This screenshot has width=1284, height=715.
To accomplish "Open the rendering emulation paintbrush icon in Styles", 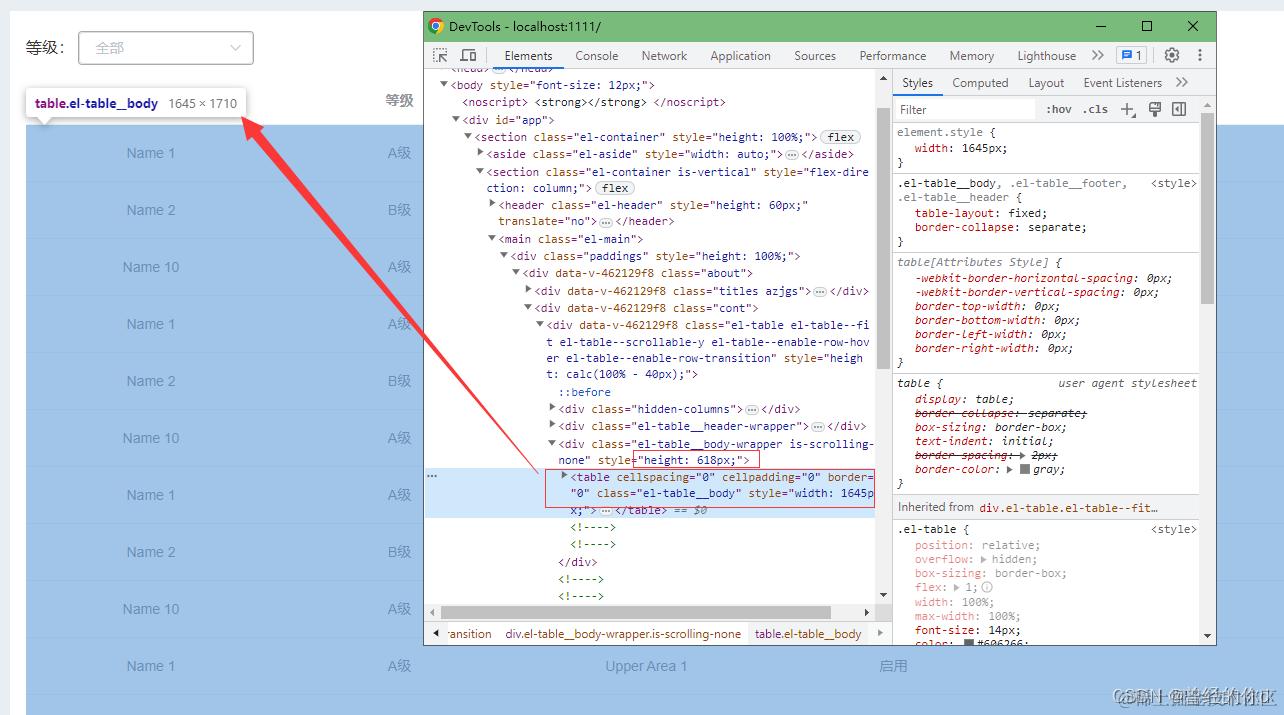I will [1155, 109].
